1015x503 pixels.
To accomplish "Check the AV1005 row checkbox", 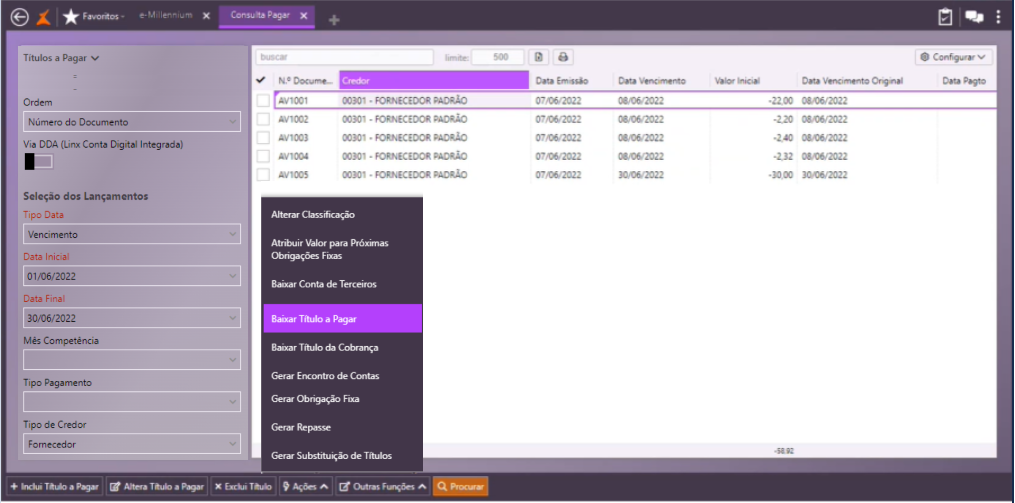I will 263,175.
